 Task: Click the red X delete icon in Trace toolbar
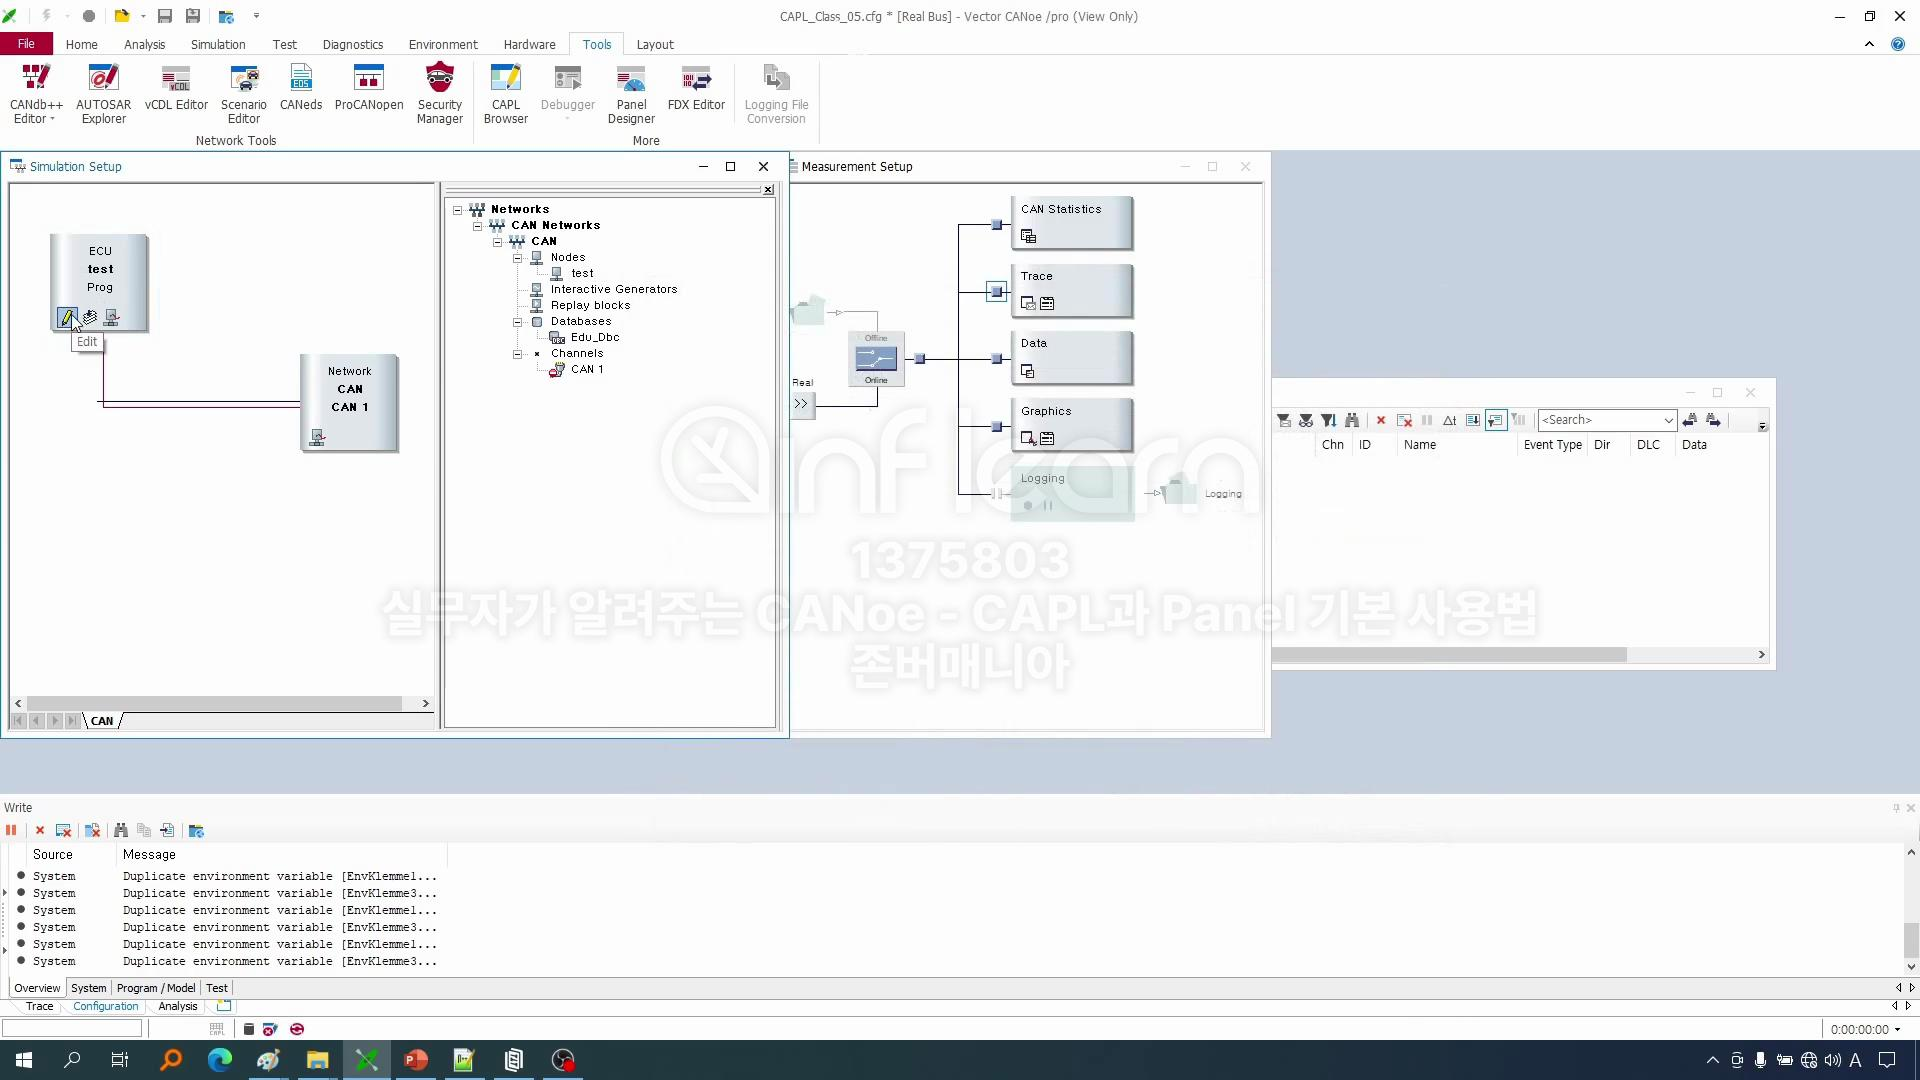(x=1381, y=420)
